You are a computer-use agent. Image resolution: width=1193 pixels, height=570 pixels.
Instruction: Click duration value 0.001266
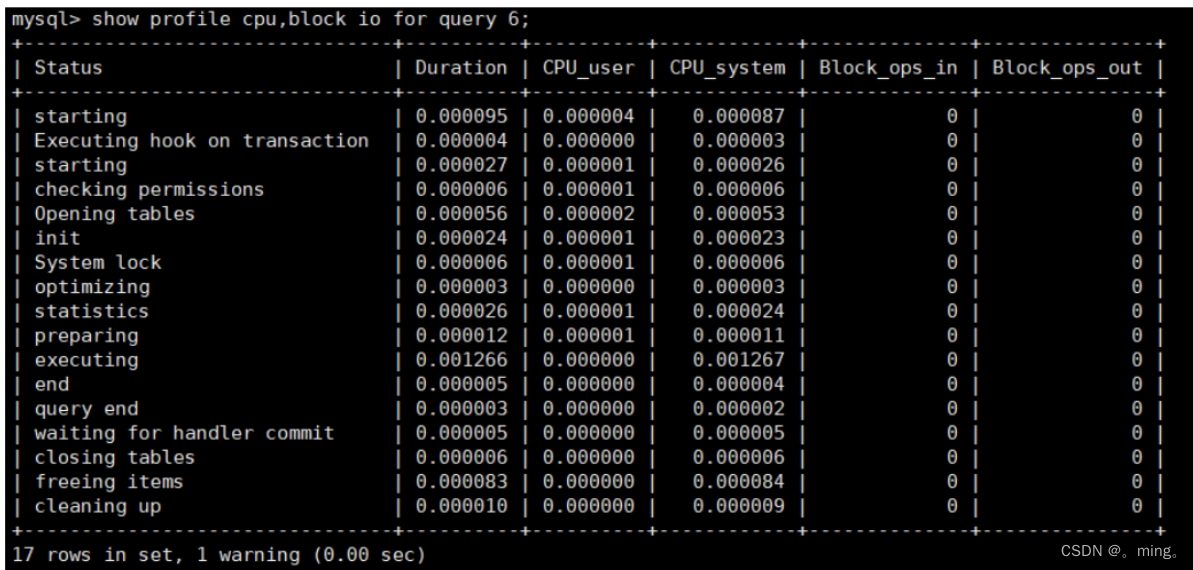click(461, 360)
